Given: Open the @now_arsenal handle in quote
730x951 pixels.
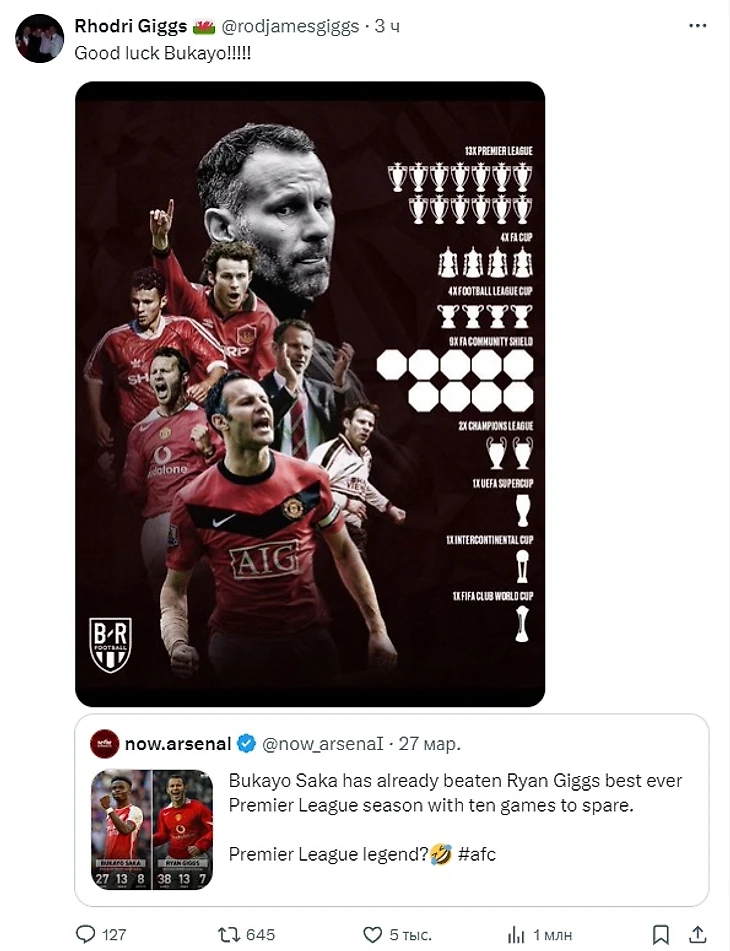Looking at the screenshot, I should [323, 744].
